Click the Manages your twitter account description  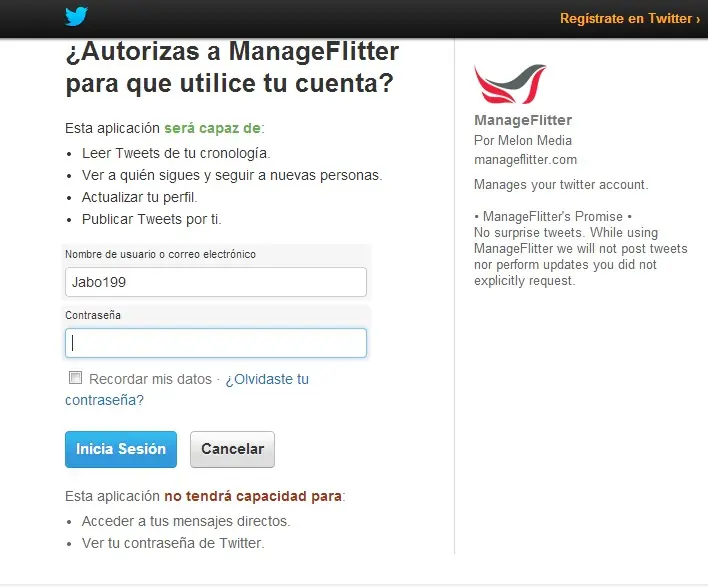[561, 185]
